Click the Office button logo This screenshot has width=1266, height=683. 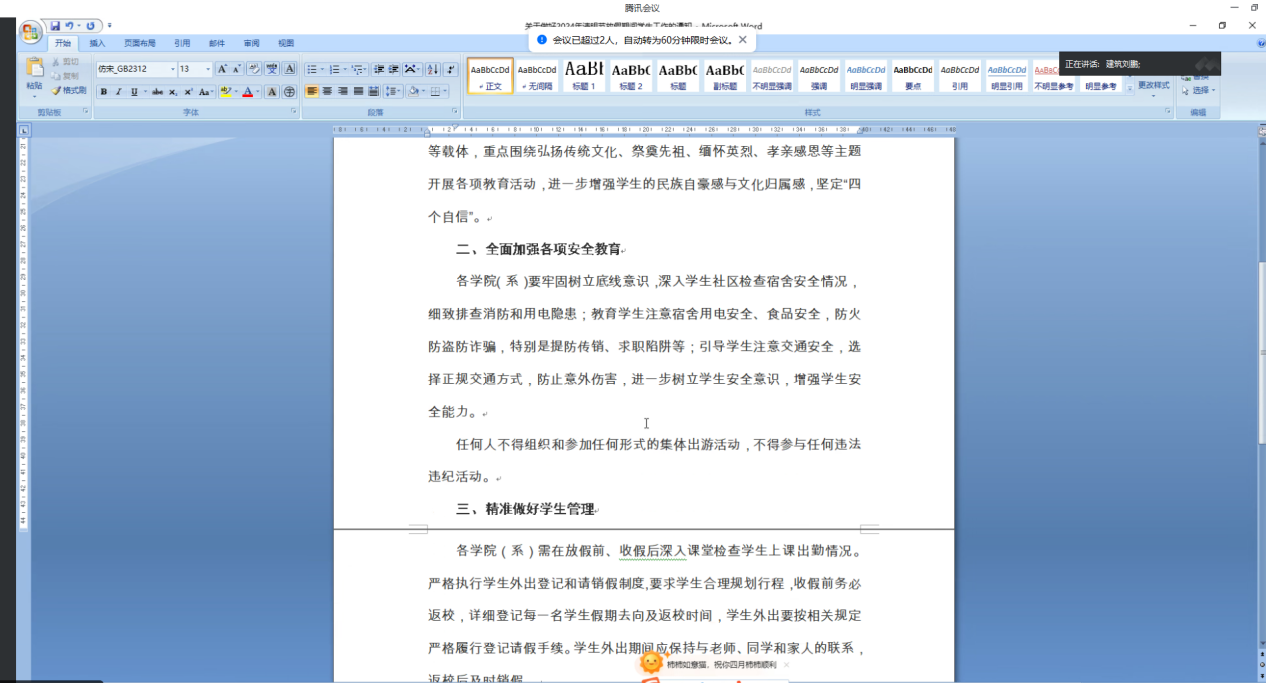tap(31, 31)
